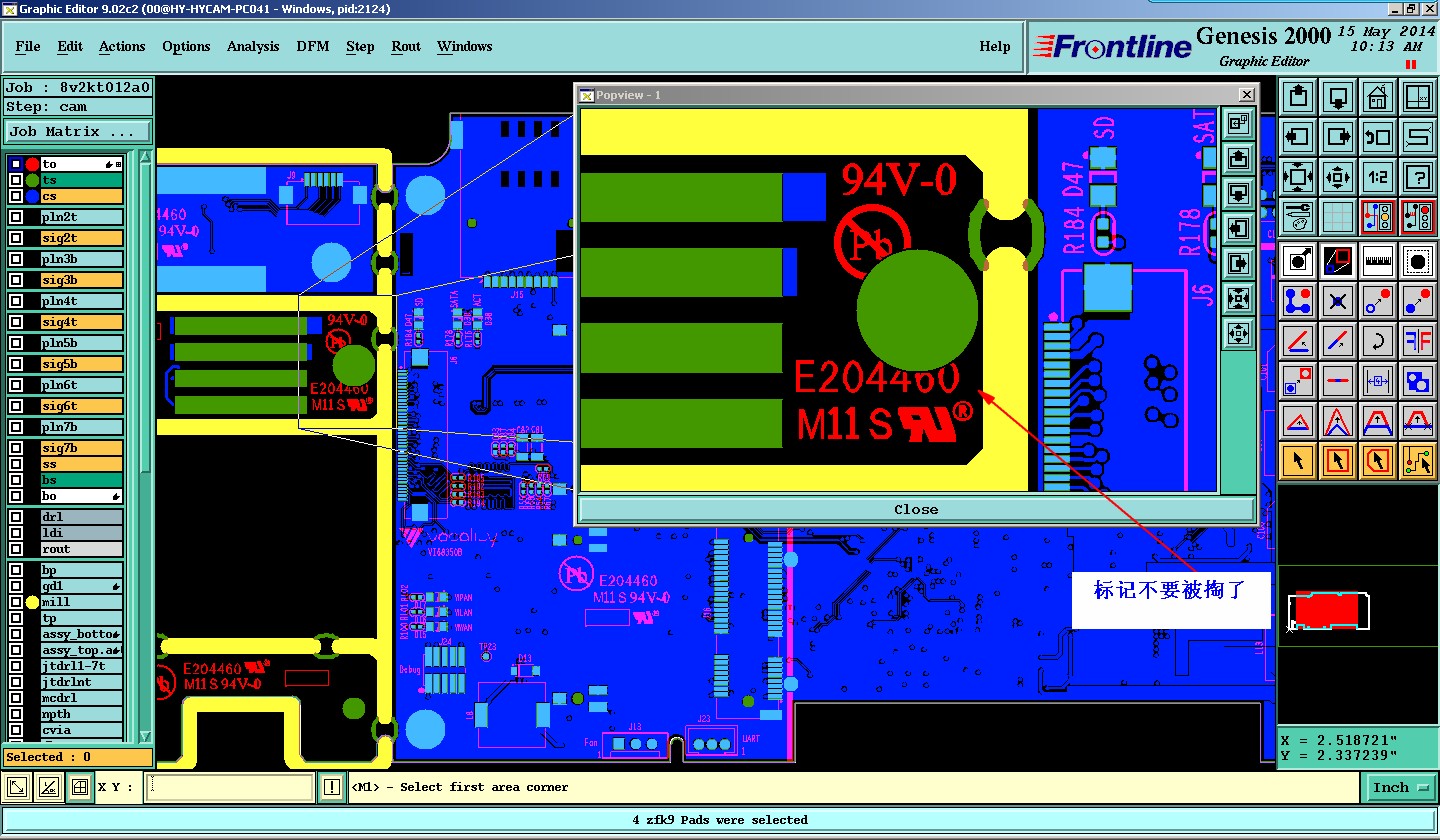
Task: Click the layer list vertical scrollbar
Action: (145, 445)
